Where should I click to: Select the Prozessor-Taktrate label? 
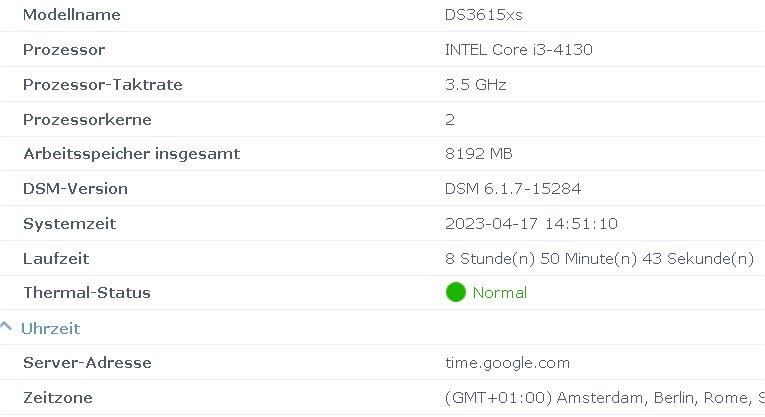click(103, 84)
